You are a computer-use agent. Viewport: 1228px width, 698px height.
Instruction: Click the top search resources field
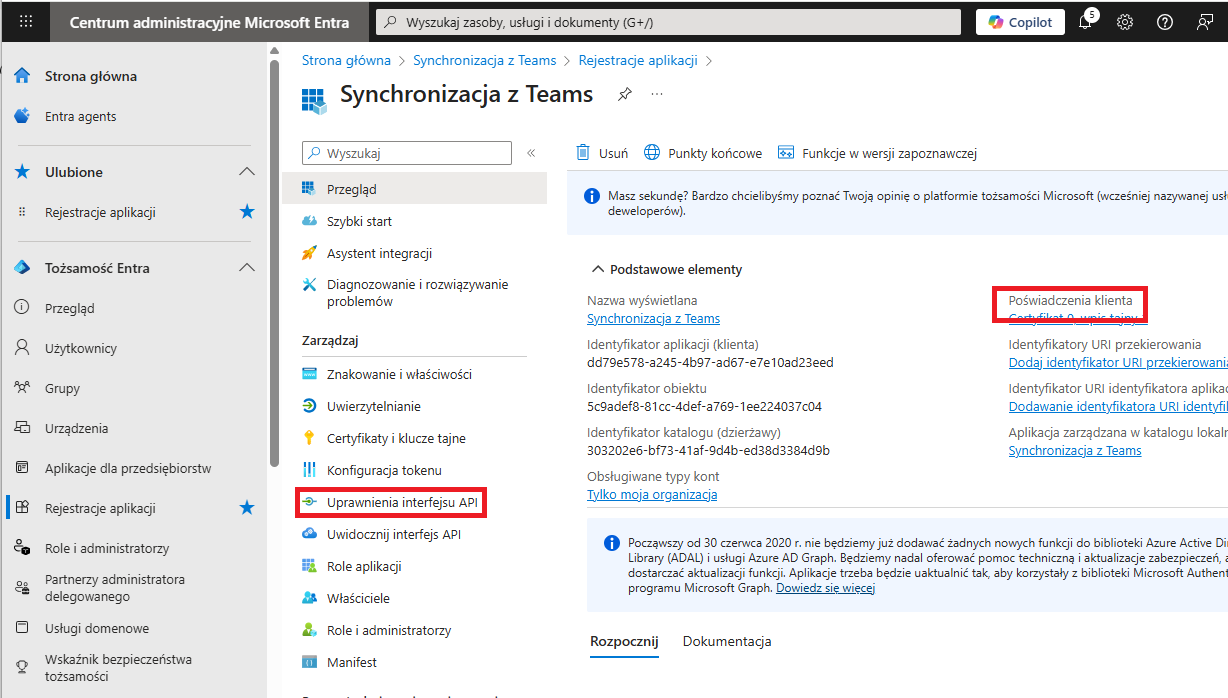click(667, 22)
